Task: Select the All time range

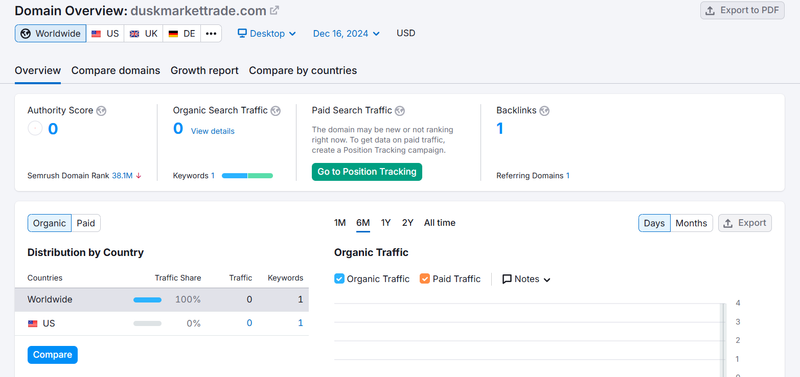Action: pyautogui.click(x=440, y=223)
